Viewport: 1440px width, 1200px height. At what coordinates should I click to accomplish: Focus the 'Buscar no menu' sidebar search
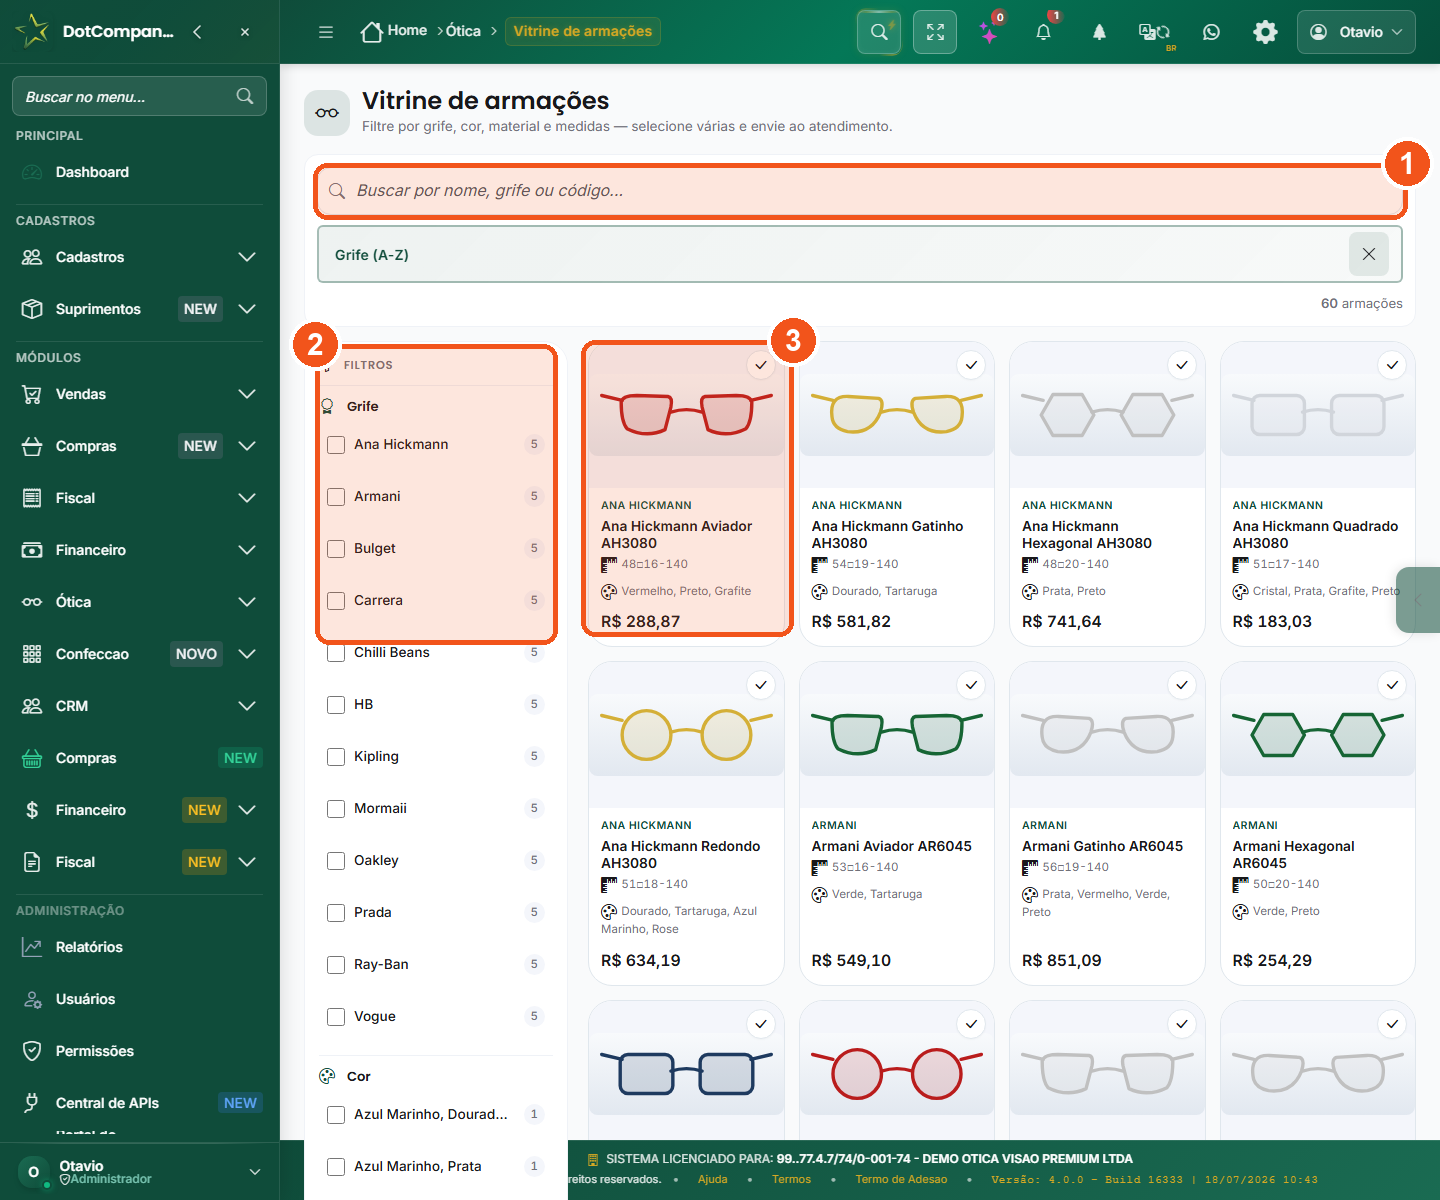(x=139, y=96)
